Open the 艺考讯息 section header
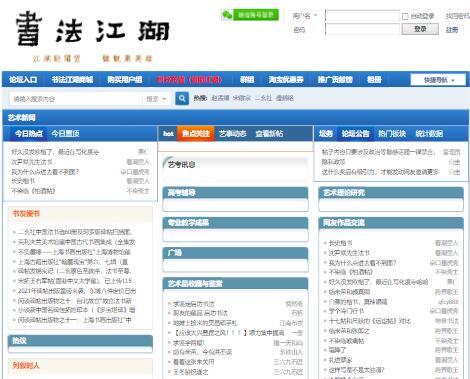Viewport: 470px width, 379px height. [x=182, y=165]
